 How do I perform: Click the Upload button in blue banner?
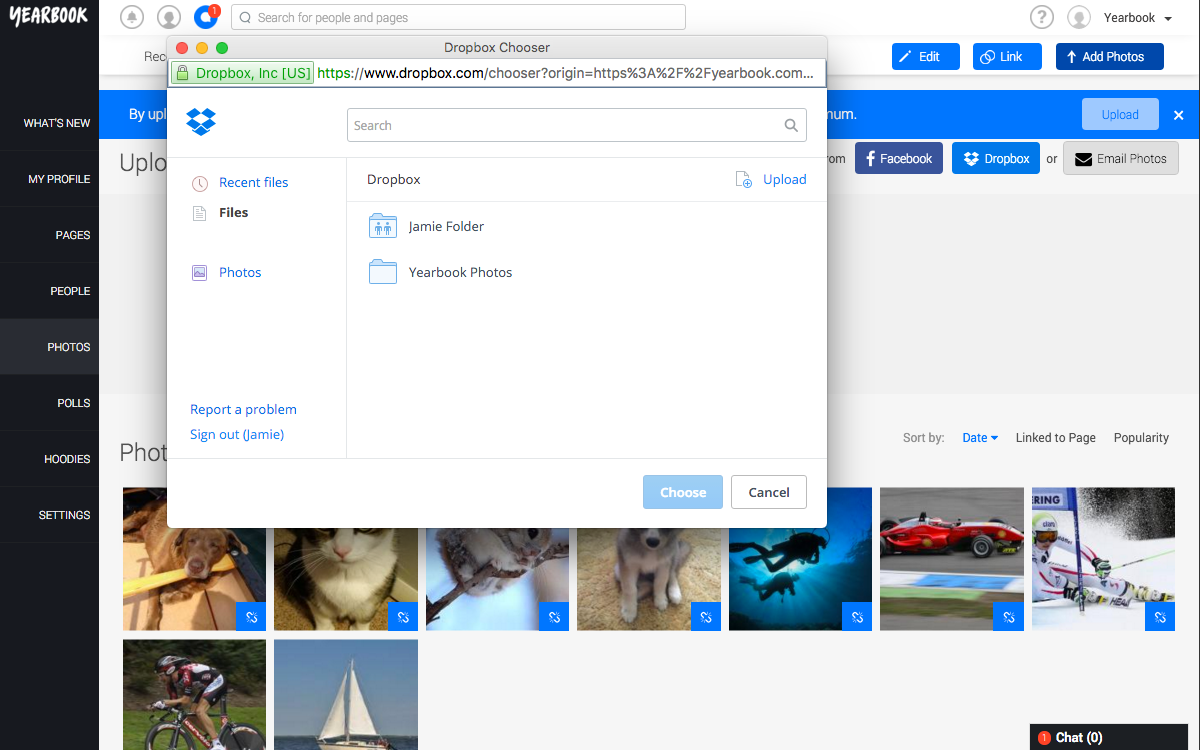coord(1120,115)
